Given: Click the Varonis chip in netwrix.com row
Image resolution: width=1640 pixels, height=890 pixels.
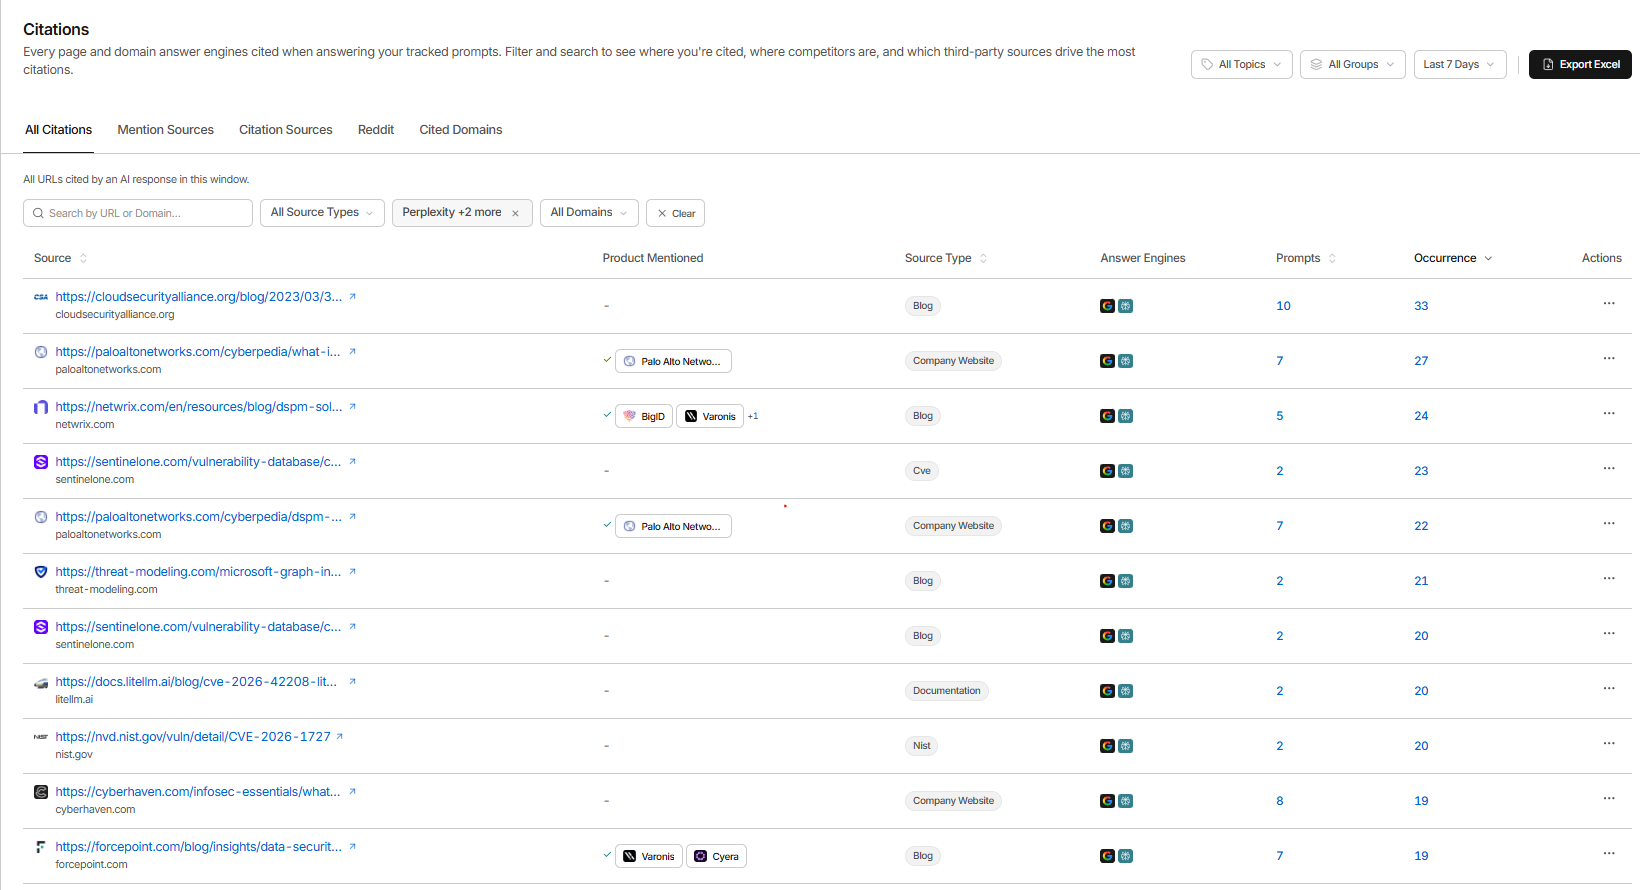Looking at the screenshot, I should (x=710, y=416).
